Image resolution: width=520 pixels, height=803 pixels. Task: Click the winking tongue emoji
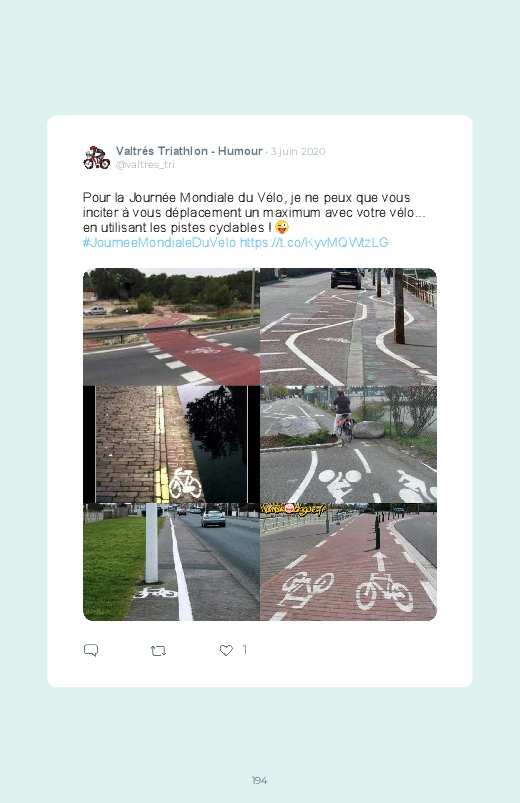pos(282,227)
